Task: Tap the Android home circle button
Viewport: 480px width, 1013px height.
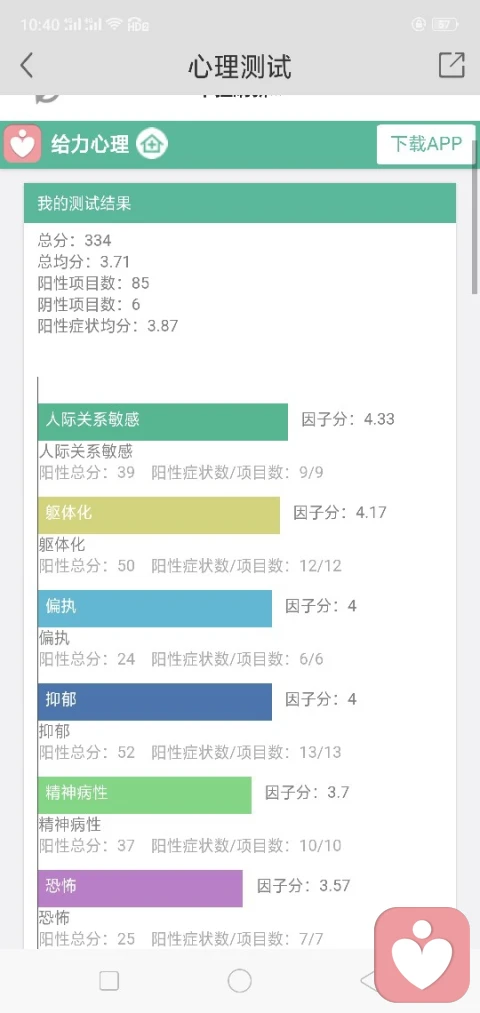Action: click(x=240, y=981)
